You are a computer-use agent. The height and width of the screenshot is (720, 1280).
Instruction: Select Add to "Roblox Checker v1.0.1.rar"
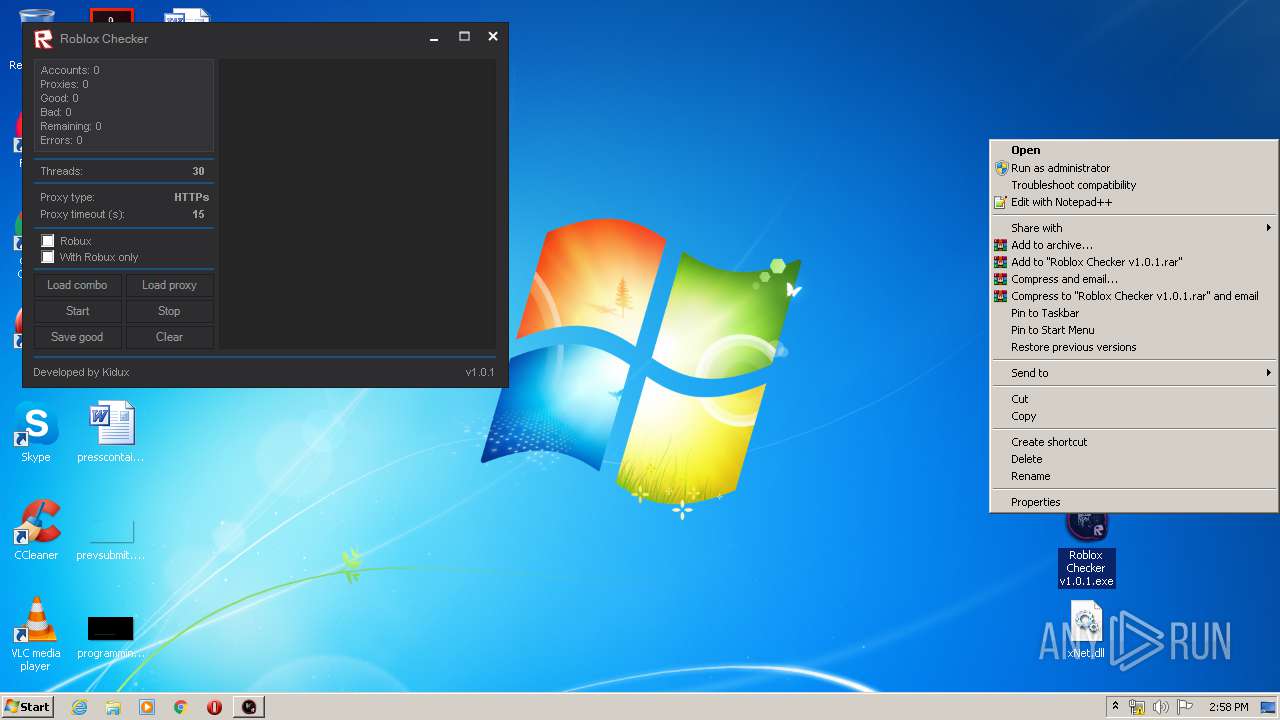point(1134,262)
